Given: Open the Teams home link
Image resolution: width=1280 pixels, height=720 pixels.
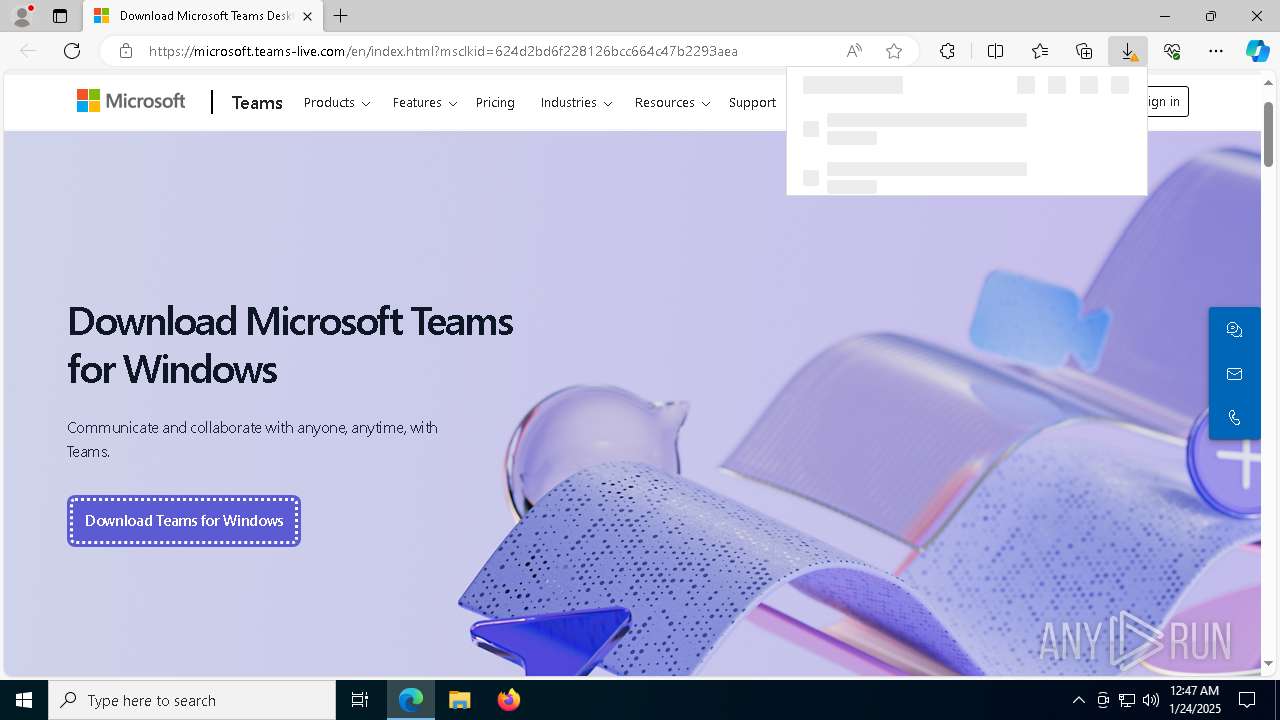Looking at the screenshot, I should tap(257, 102).
